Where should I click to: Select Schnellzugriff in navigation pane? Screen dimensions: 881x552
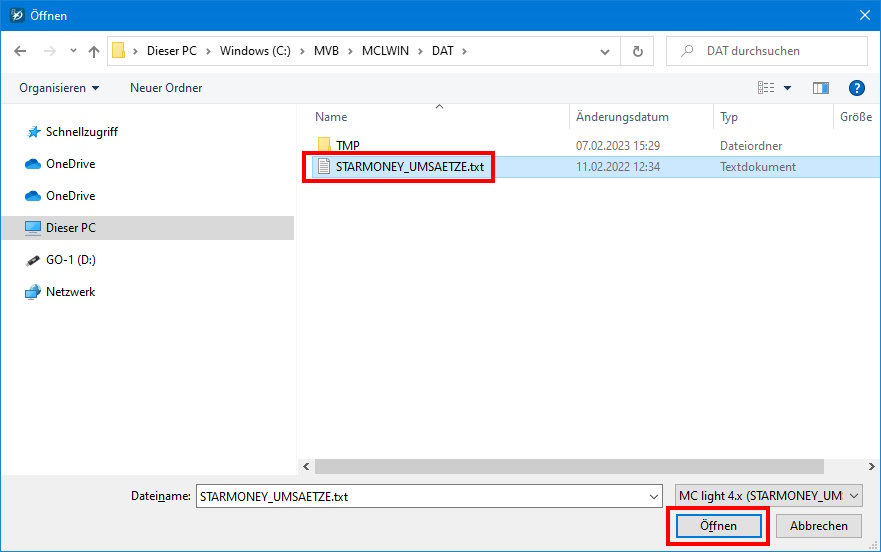[x=81, y=132]
